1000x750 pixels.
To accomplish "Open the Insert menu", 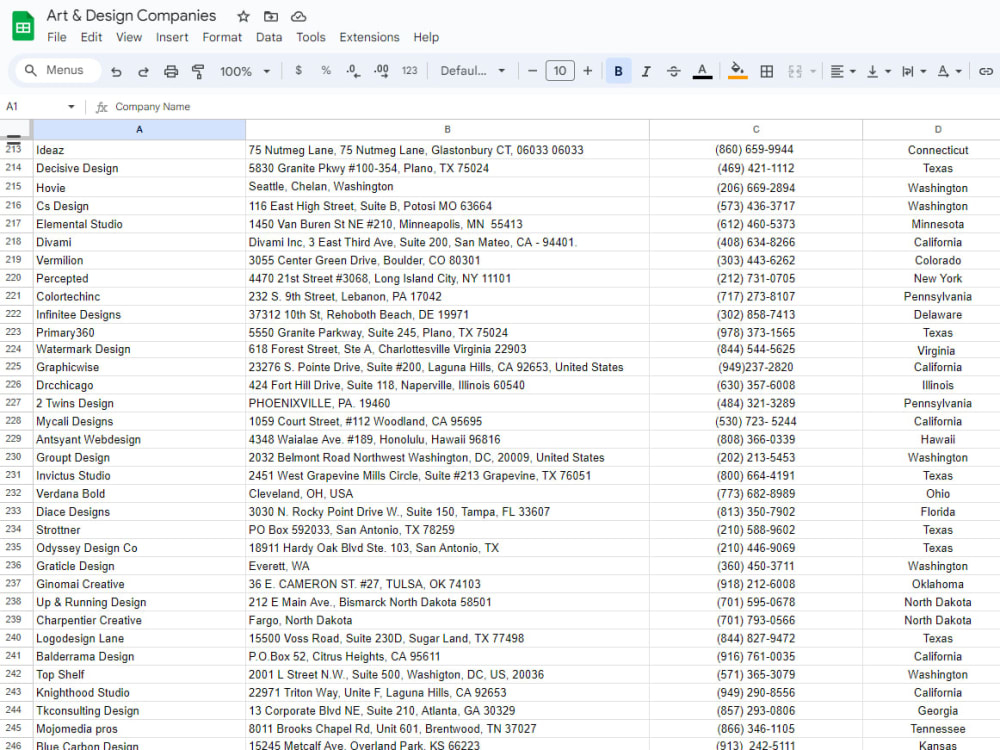I will click(172, 37).
